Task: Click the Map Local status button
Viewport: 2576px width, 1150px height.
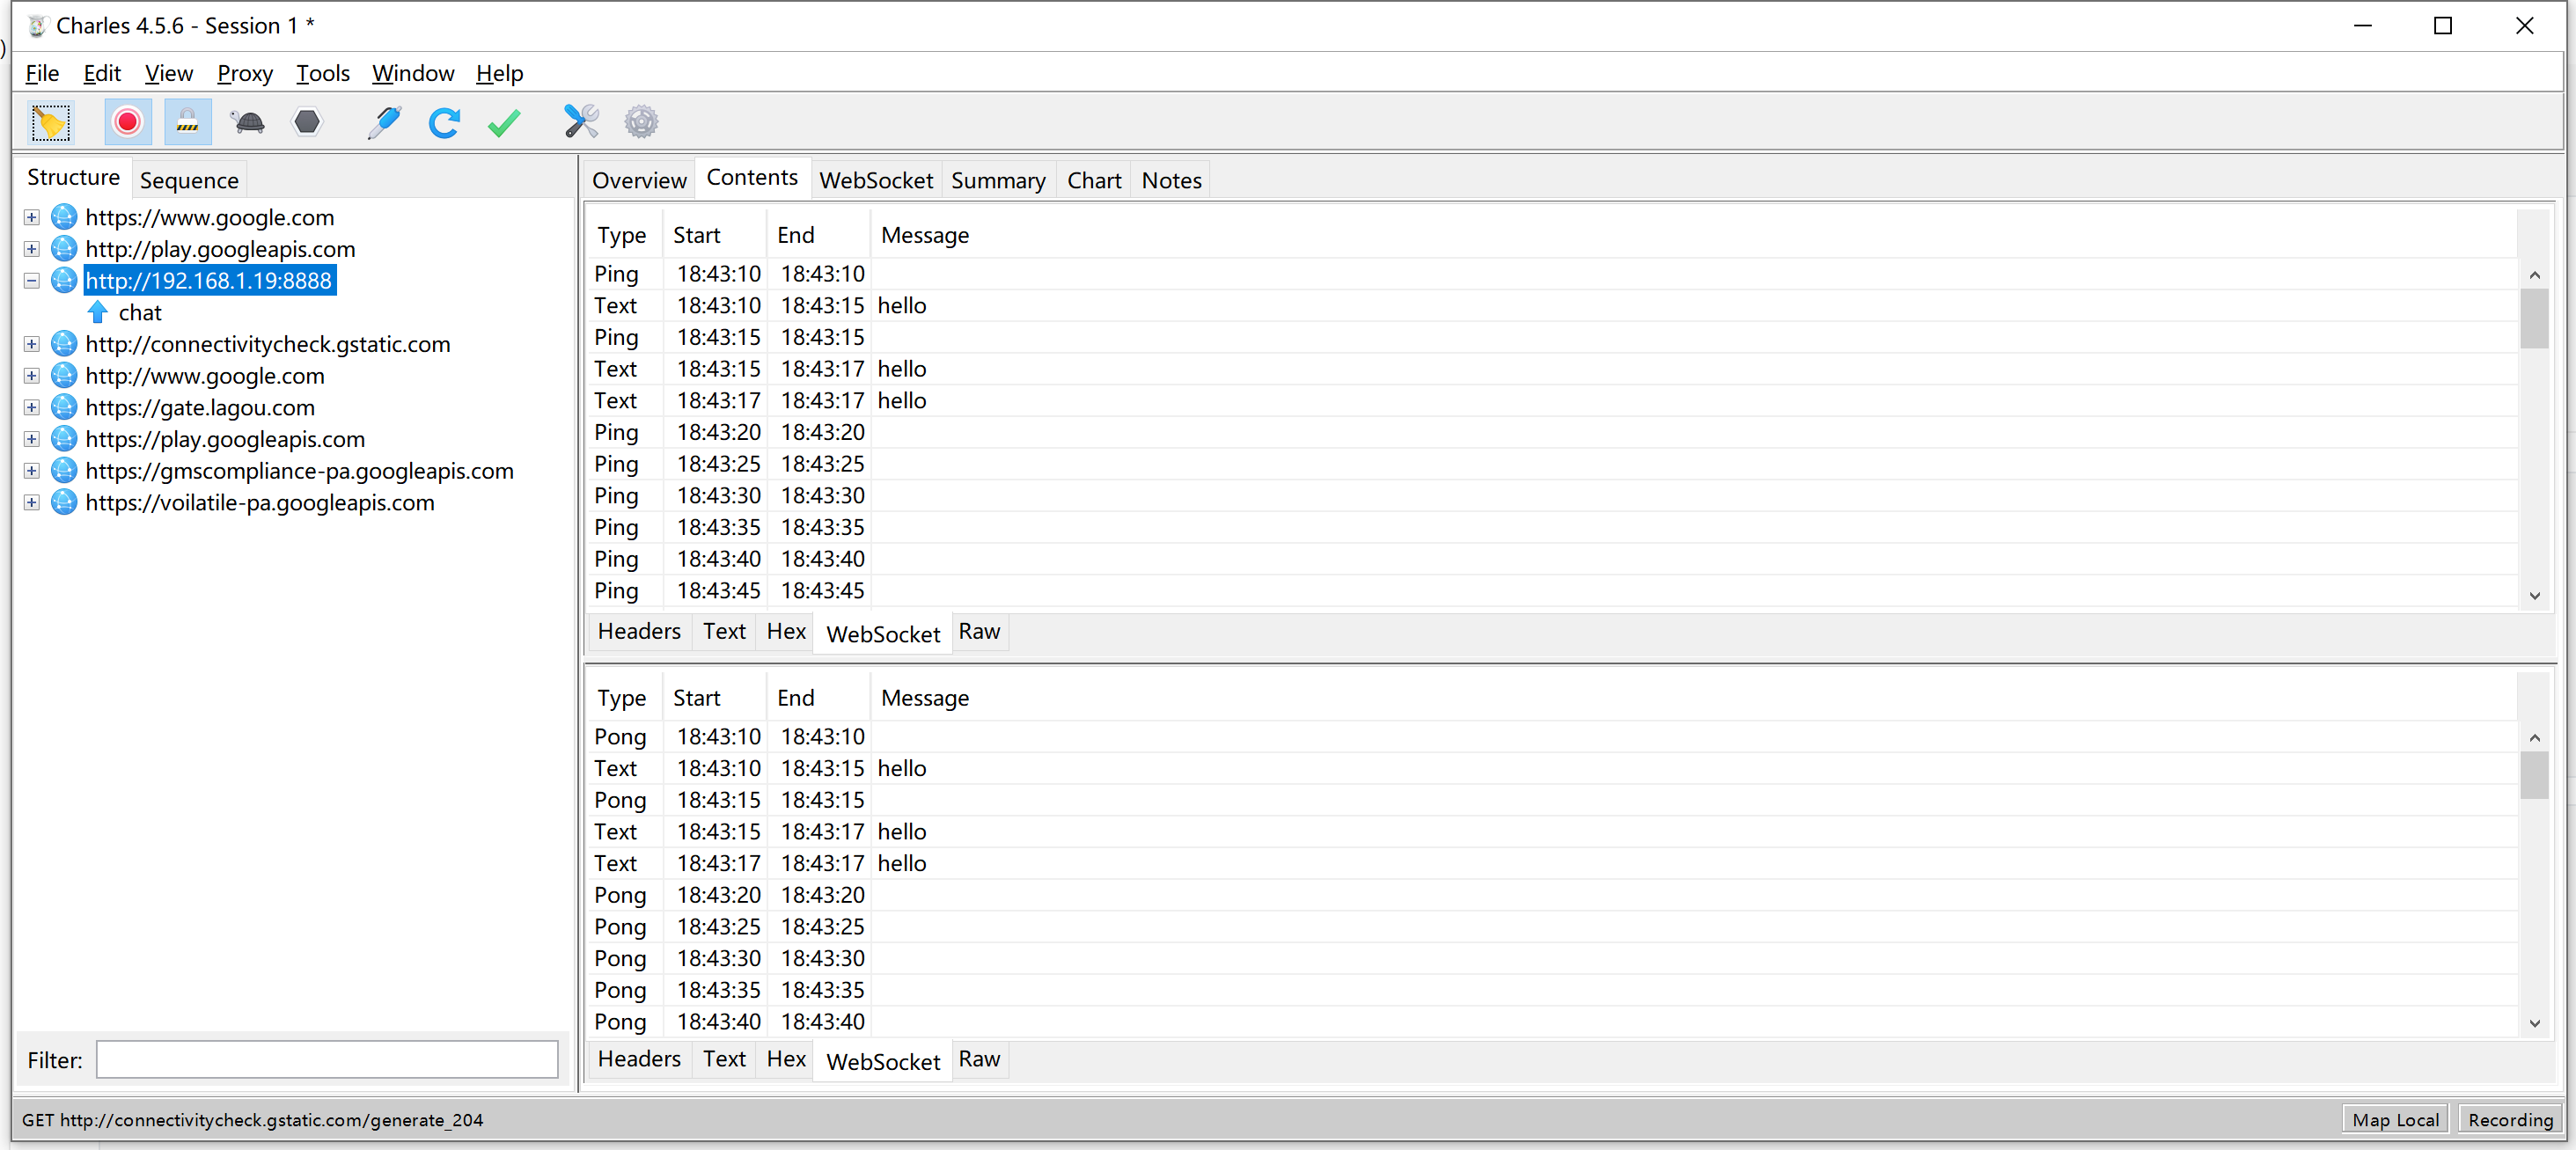Action: click(2395, 1119)
